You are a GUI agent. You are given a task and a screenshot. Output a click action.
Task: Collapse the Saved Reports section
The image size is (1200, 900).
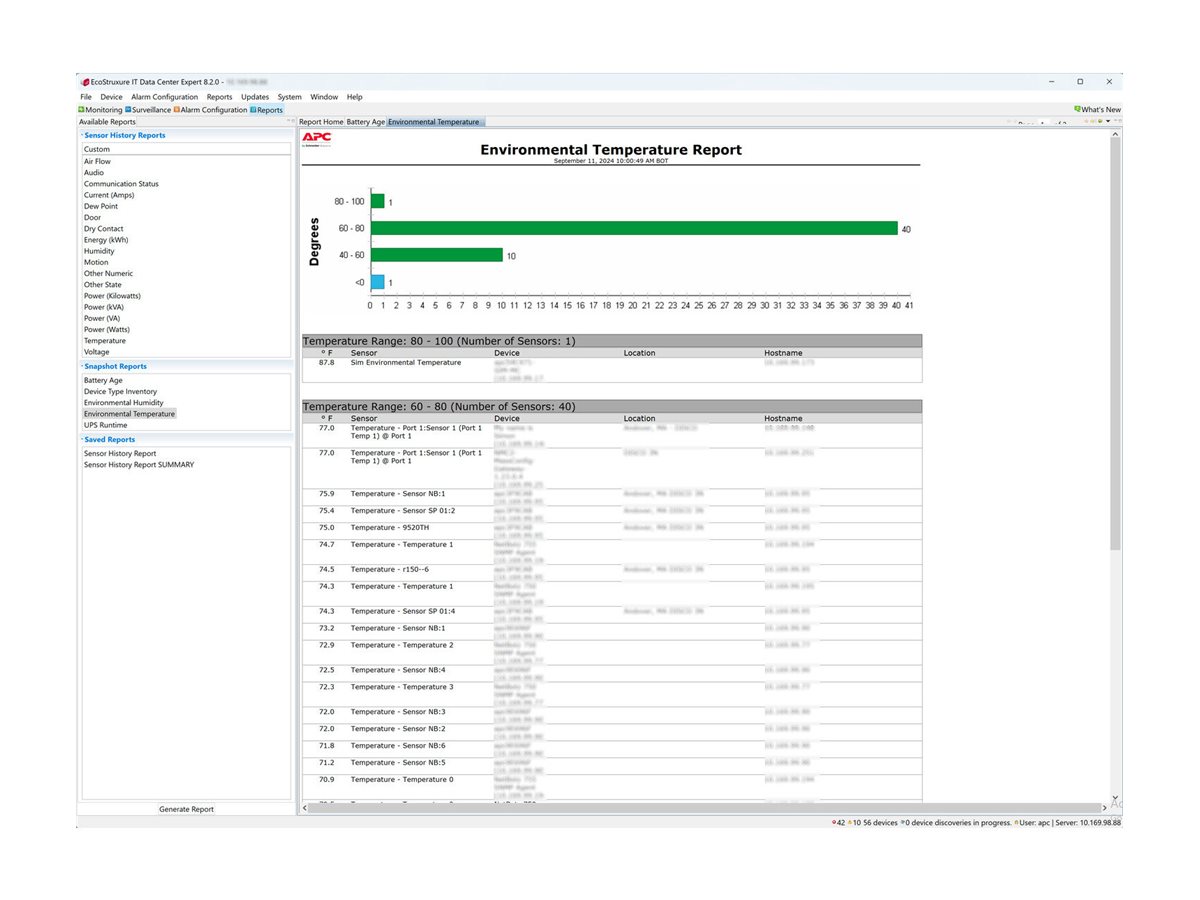[x=83, y=439]
